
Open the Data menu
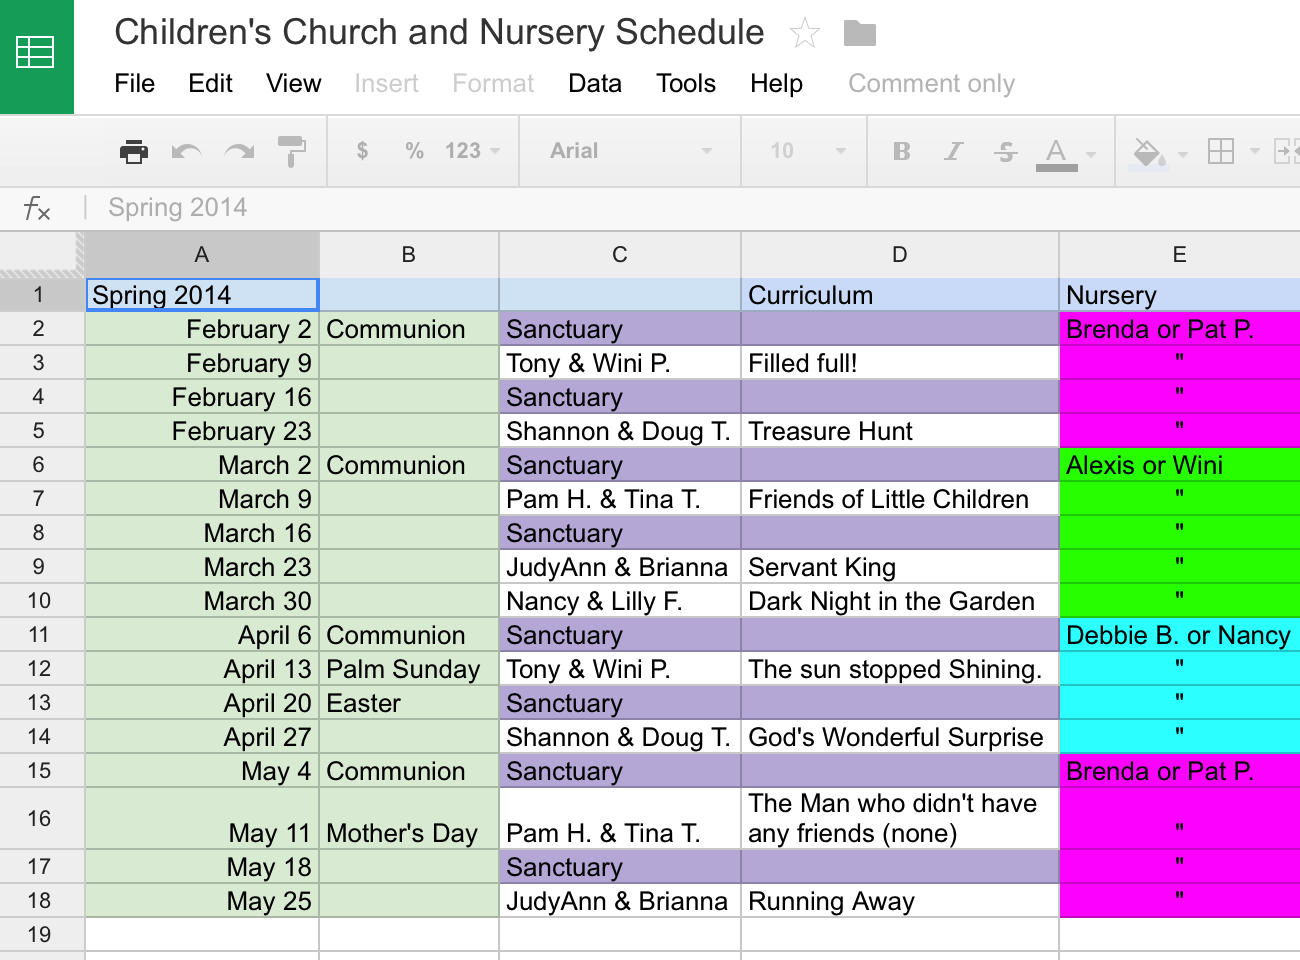(595, 83)
